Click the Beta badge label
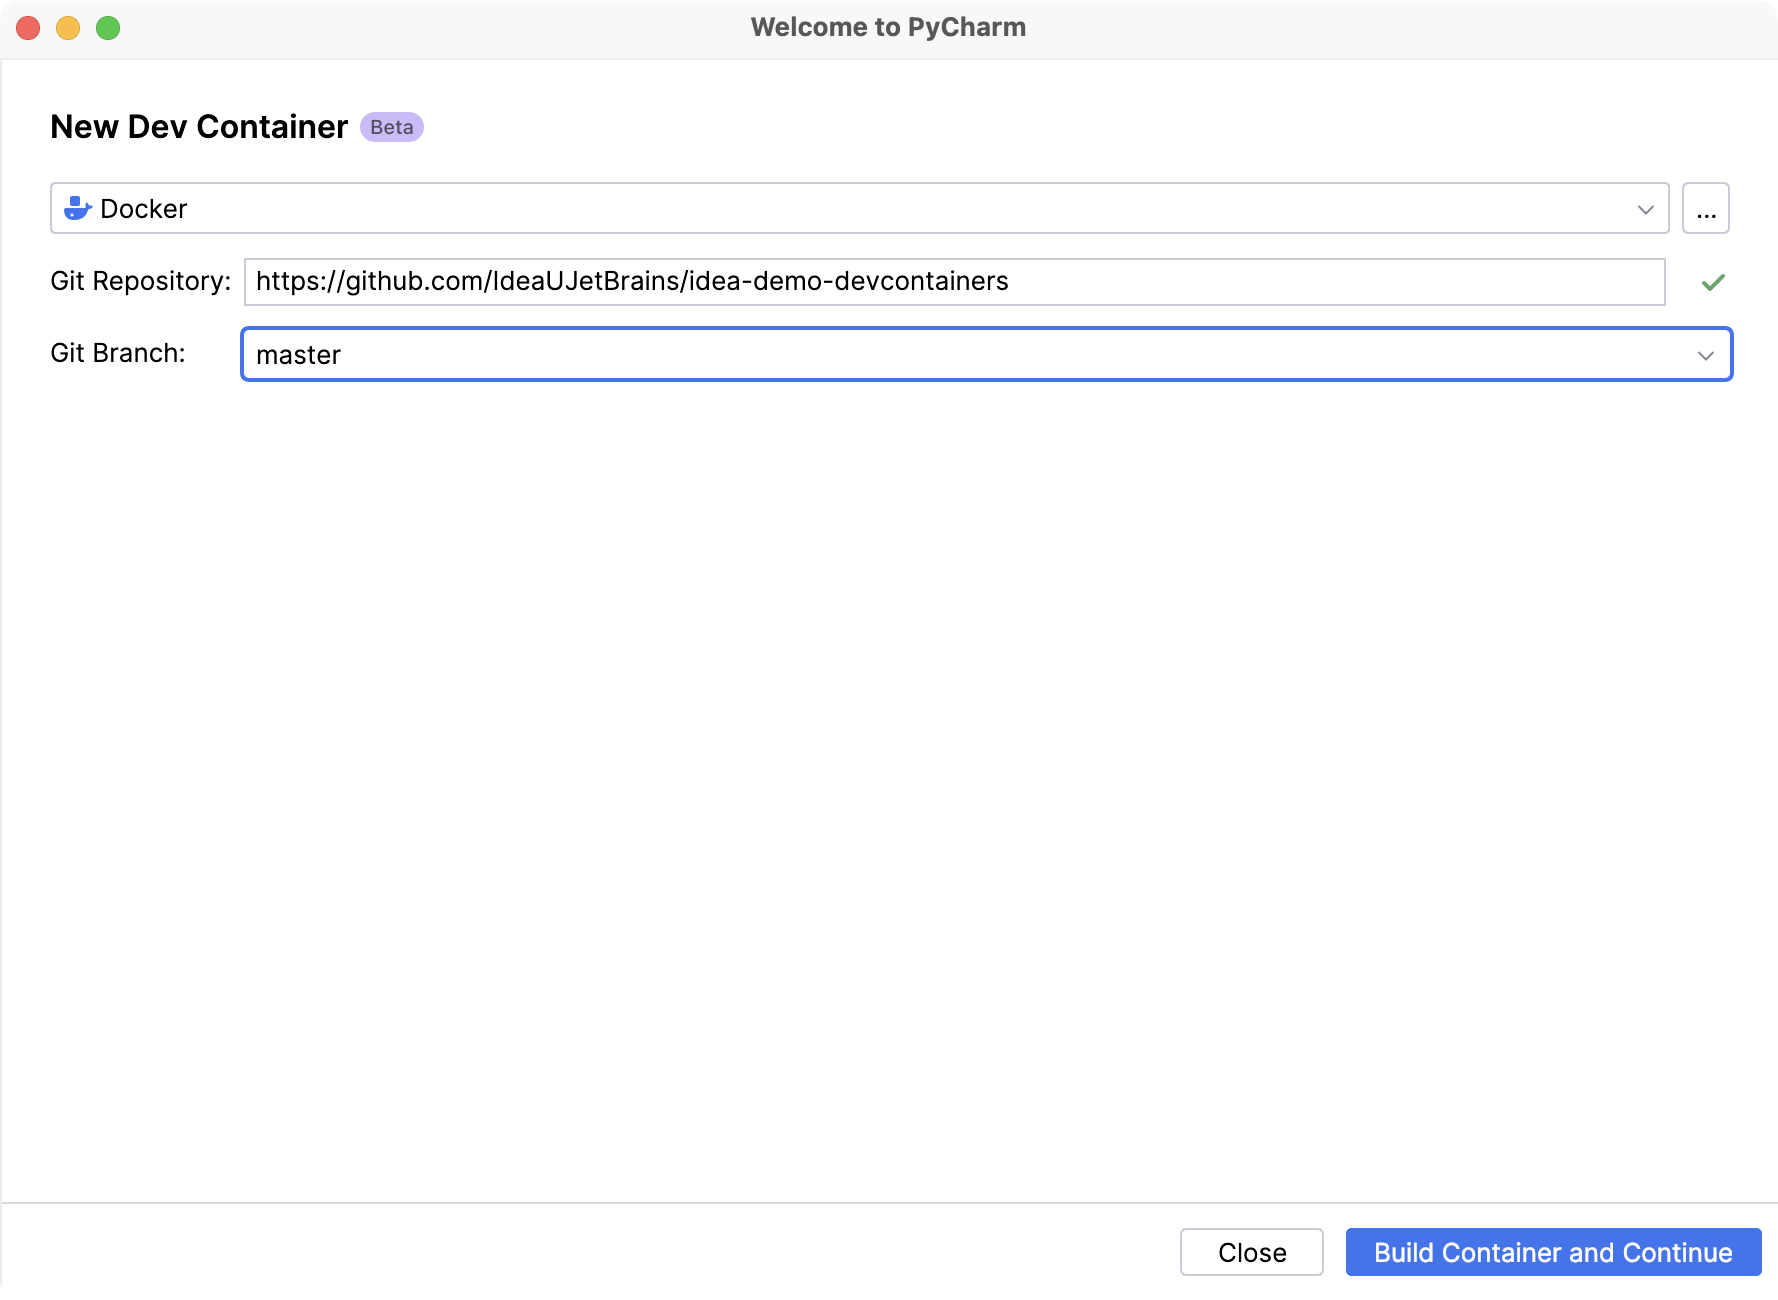The image size is (1778, 1300). pos(392,127)
